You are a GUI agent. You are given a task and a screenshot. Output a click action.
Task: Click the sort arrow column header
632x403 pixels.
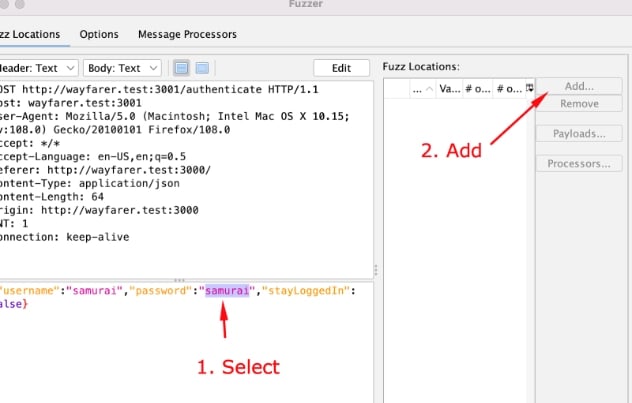(x=423, y=89)
